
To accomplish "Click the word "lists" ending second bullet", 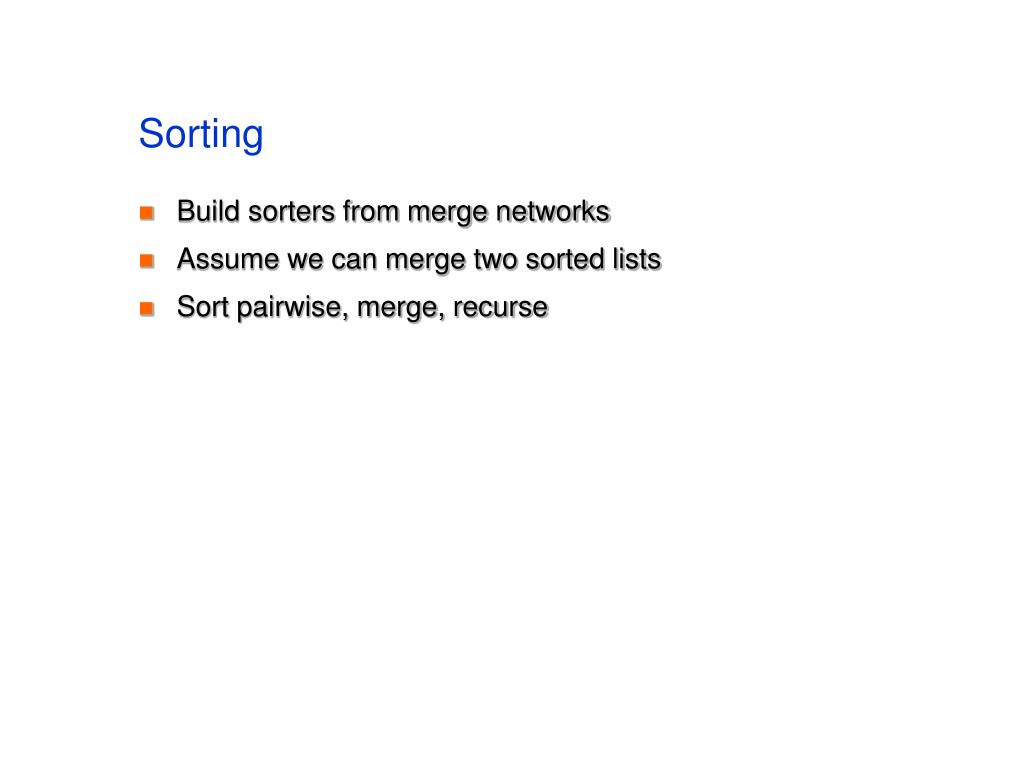I will click(637, 259).
